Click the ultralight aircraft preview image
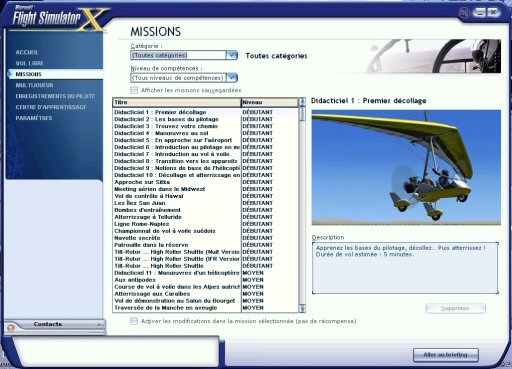The width and height of the screenshot is (512, 369). 406,167
